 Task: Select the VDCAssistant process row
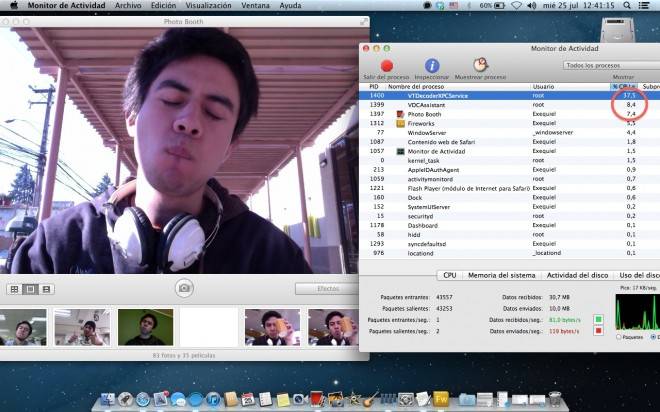click(509, 105)
